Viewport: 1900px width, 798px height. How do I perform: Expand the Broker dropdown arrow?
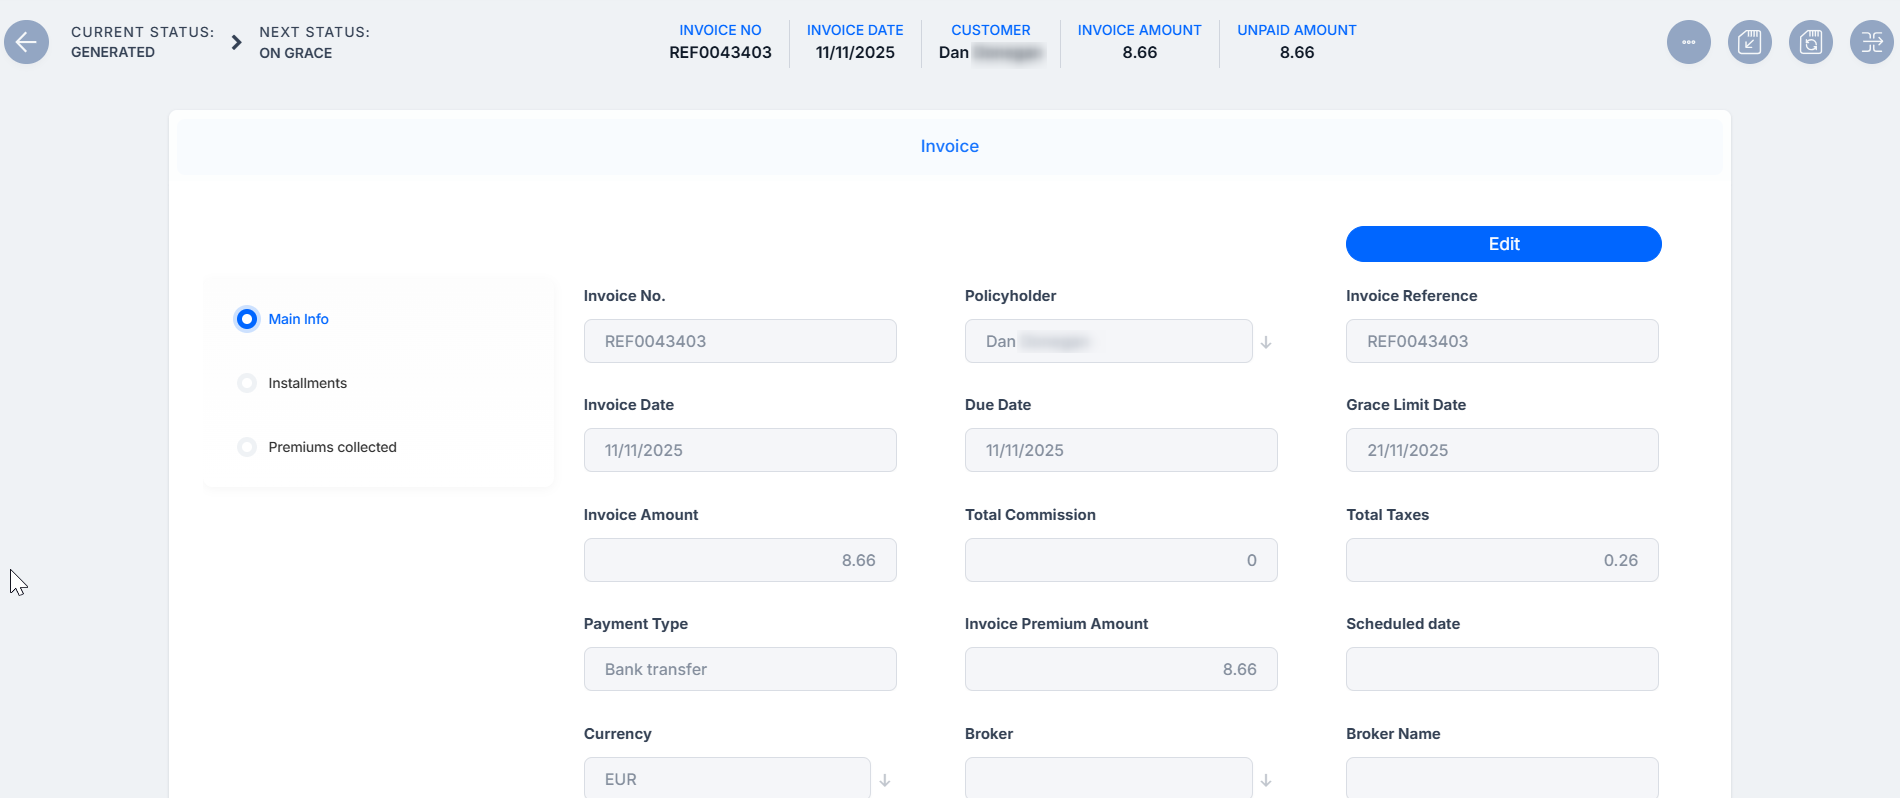tap(1266, 780)
